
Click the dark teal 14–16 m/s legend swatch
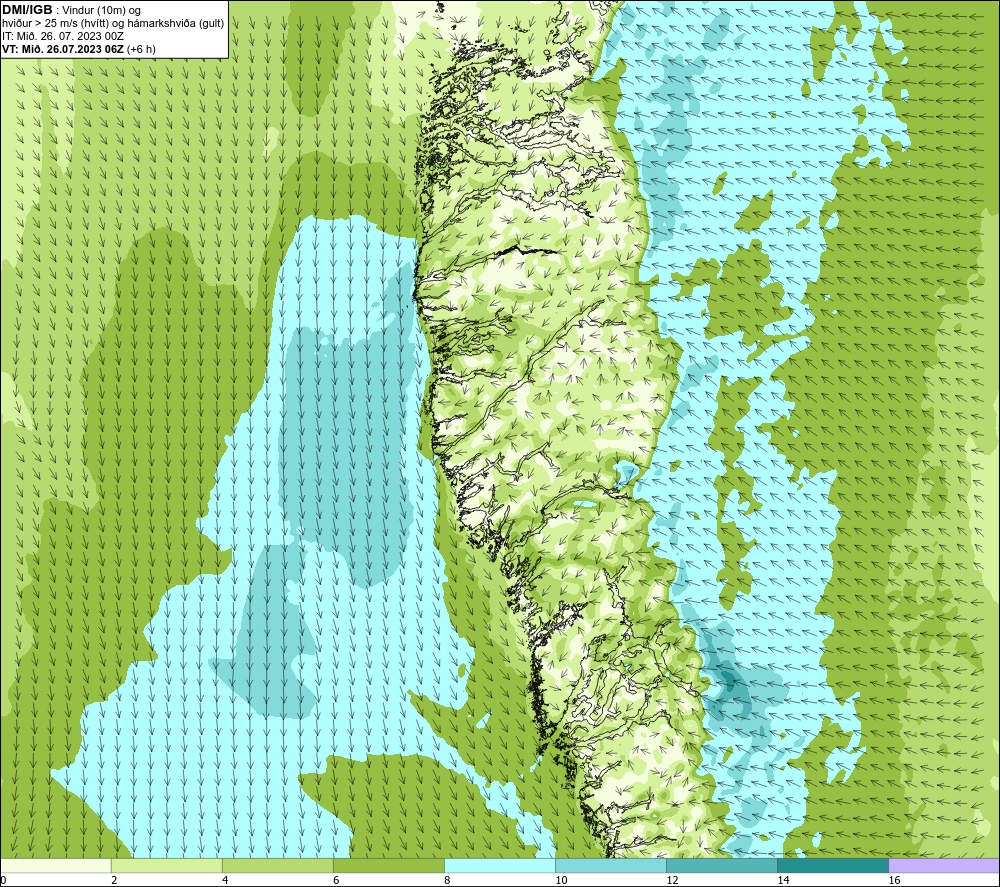[832, 866]
